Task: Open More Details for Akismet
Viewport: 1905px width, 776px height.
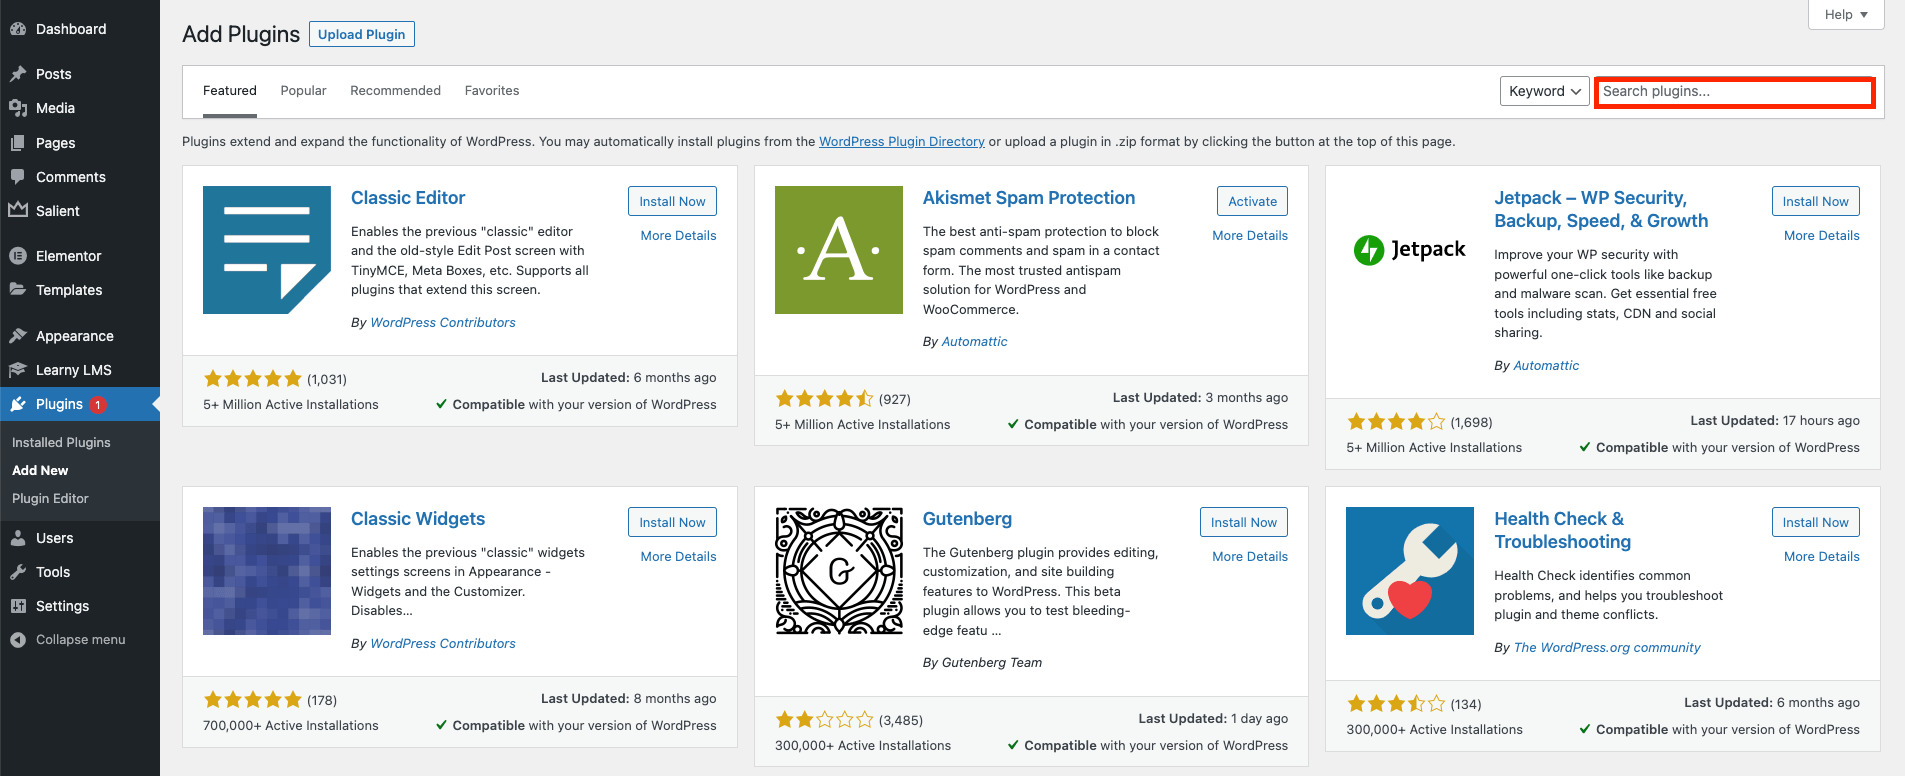Action: point(1250,236)
